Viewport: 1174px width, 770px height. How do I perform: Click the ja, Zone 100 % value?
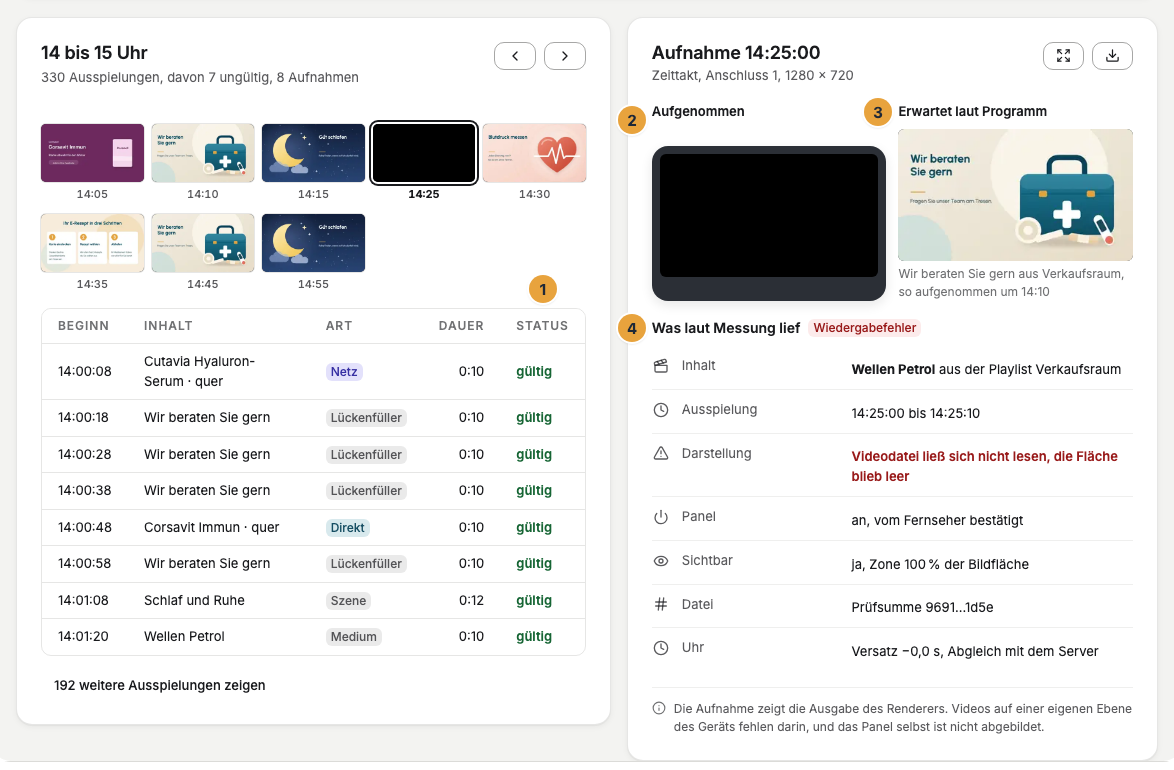click(940, 565)
